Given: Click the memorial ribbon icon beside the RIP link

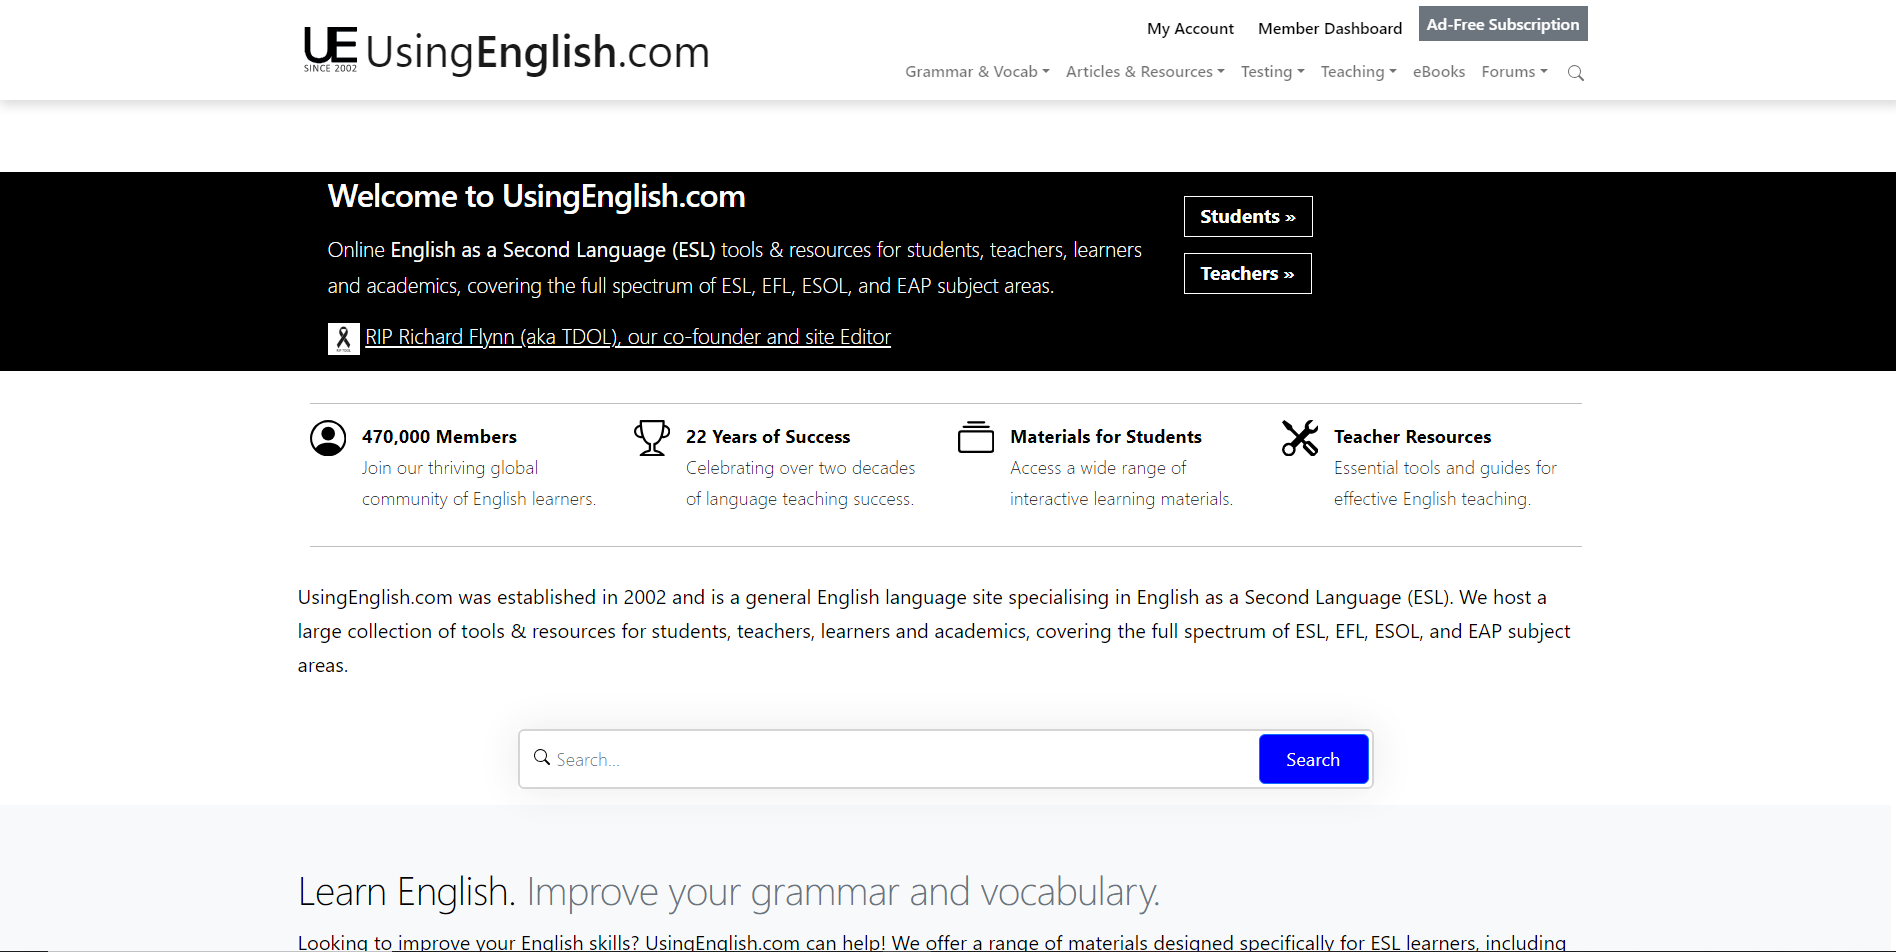Looking at the screenshot, I should pos(343,338).
